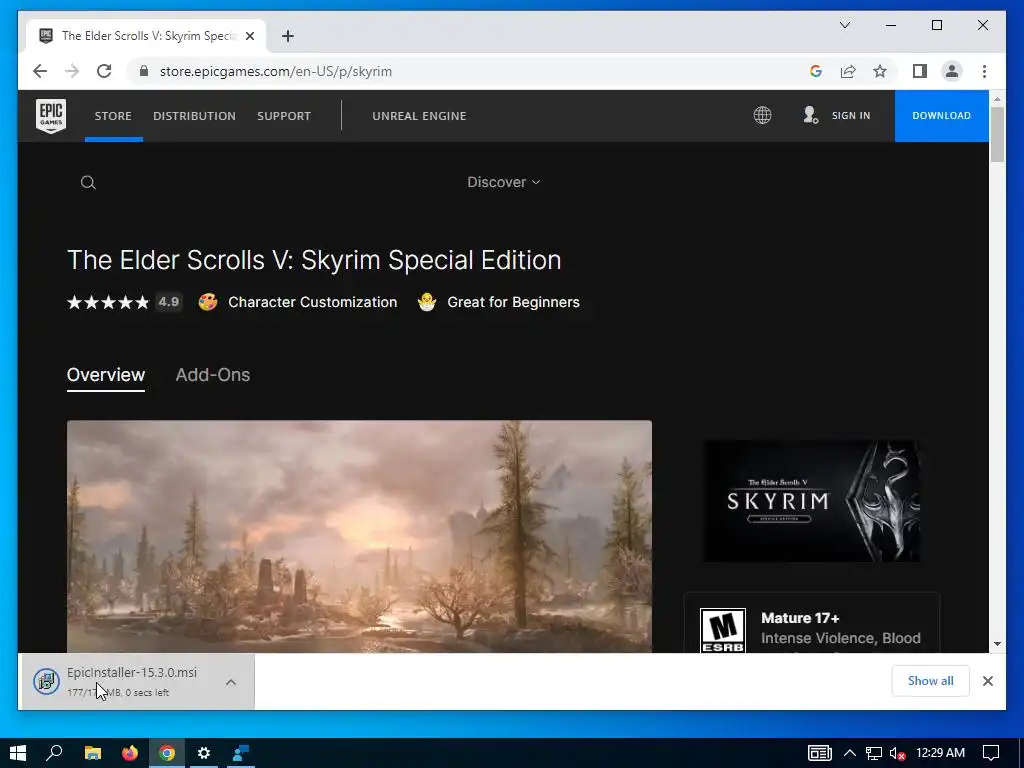This screenshot has width=1024, height=768.
Task: Click the Skyrim logo artwork thumbnail
Action: [x=812, y=501]
